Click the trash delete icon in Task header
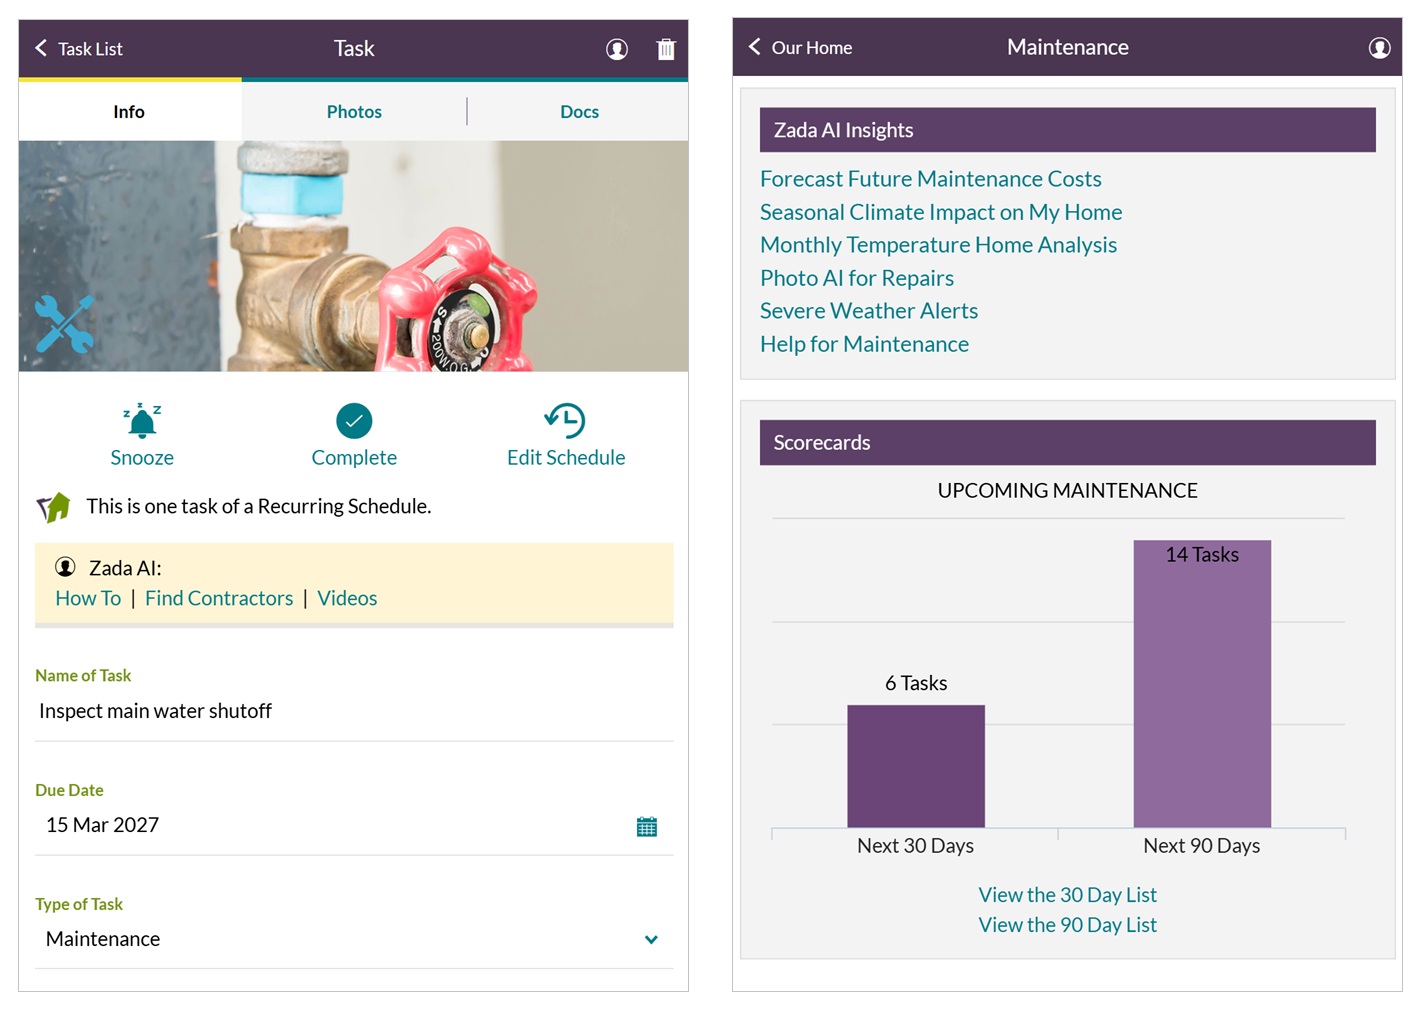The width and height of the screenshot is (1422, 1009). pyautogui.click(x=665, y=49)
